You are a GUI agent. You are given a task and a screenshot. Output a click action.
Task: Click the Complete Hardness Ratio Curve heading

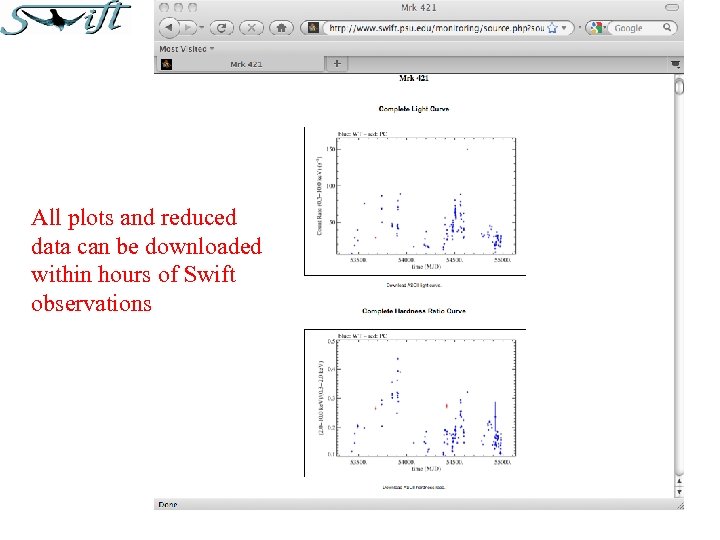tap(414, 311)
